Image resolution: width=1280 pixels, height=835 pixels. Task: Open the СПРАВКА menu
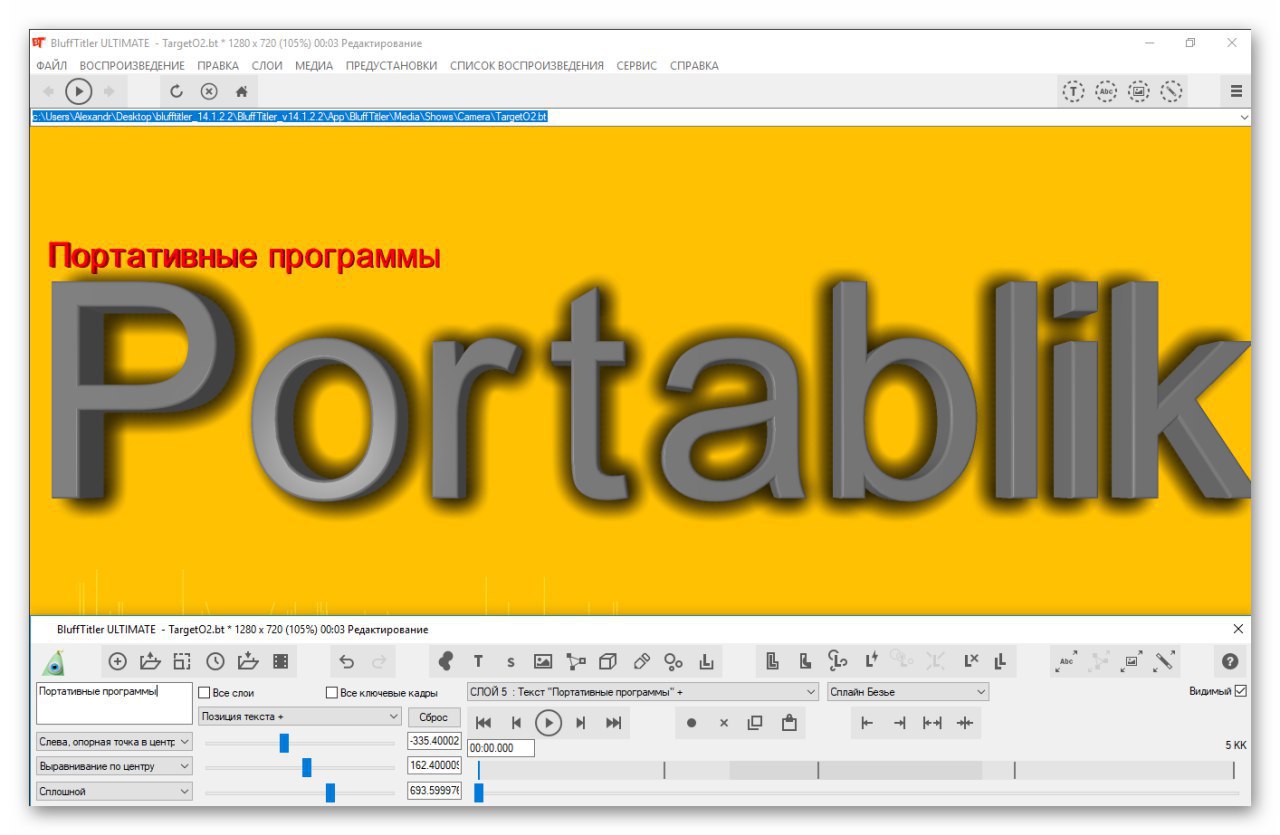[x=694, y=66]
